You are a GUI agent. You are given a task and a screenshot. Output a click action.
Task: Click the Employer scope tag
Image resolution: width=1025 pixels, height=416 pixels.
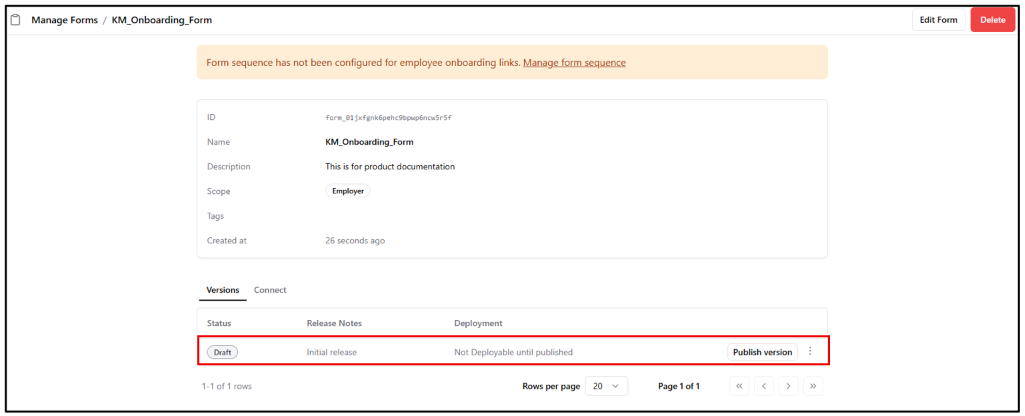click(348, 191)
